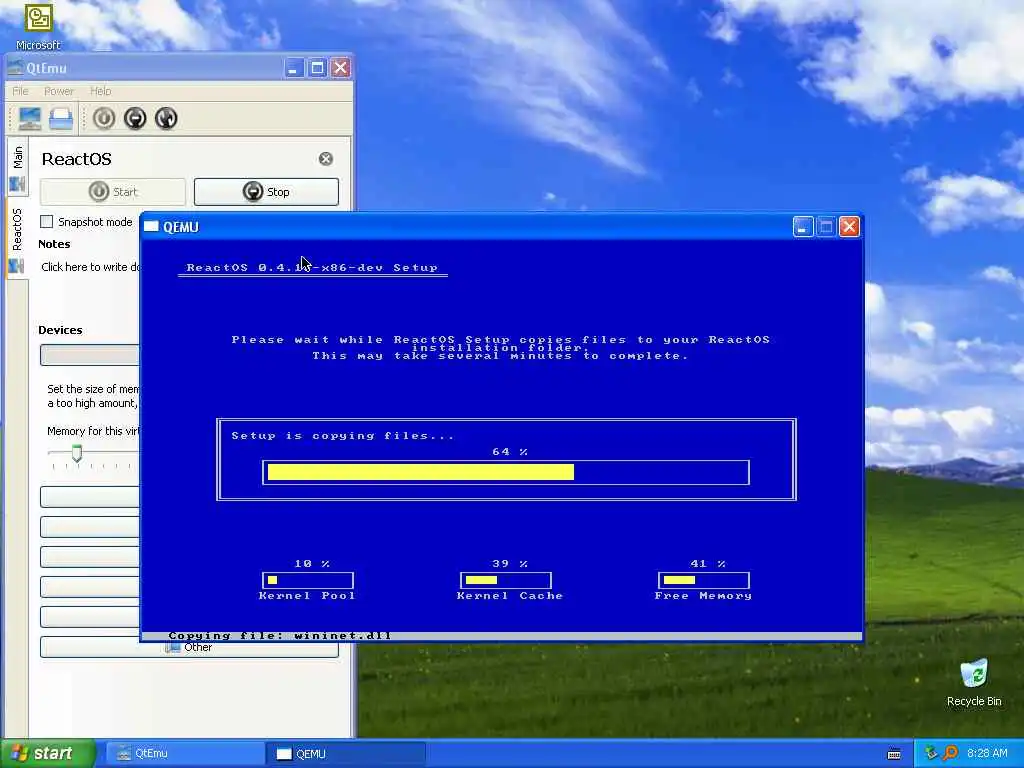Click the QtEmu title bar app icon
1024x768 pixels.
click(x=15, y=67)
